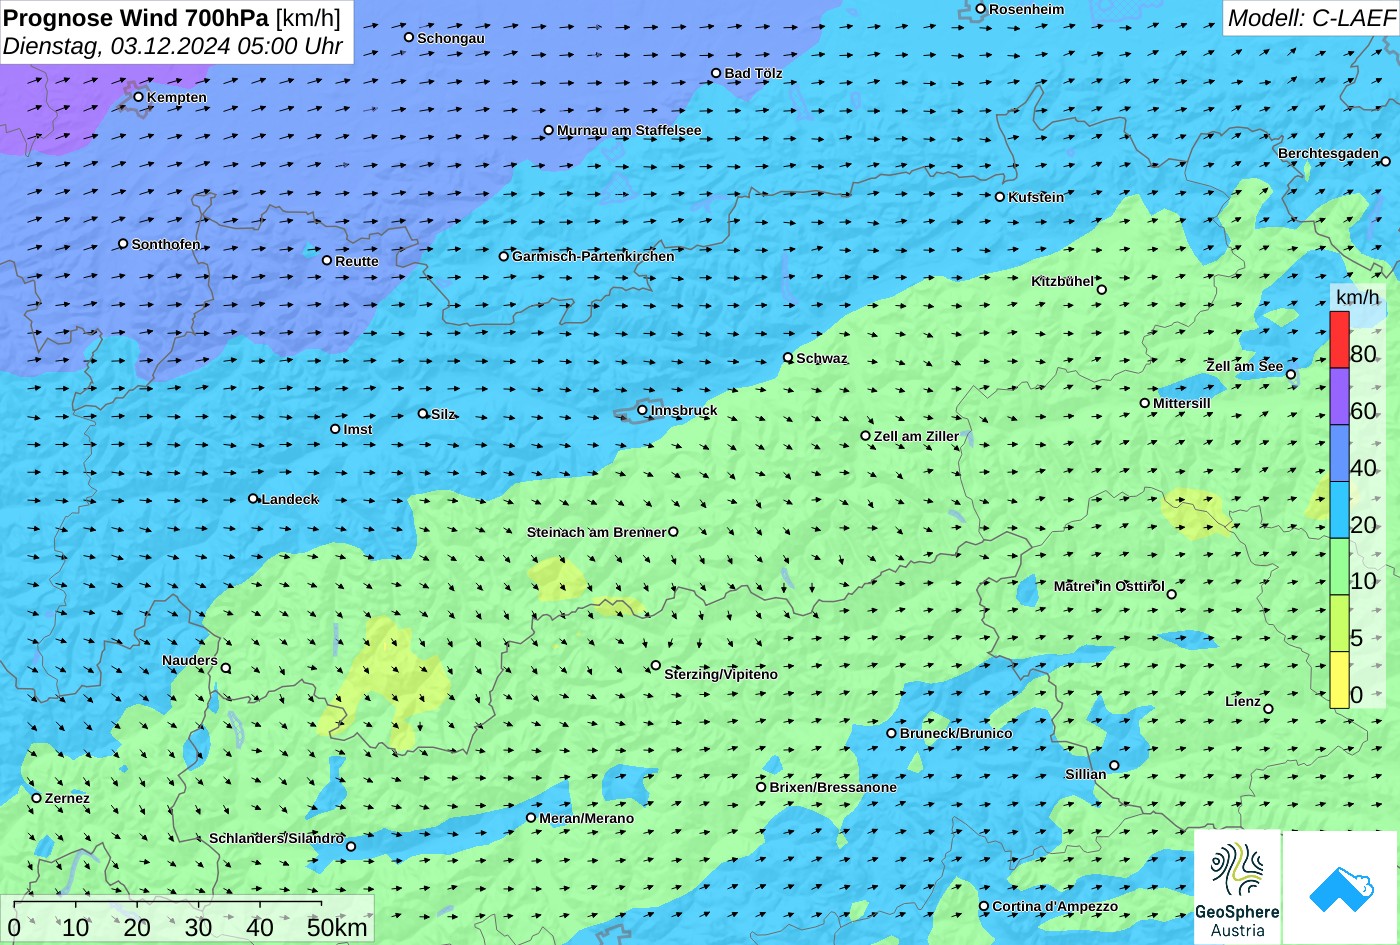Screen dimensions: 1400x945
Task: Click the GeoSphere Austria logo
Action: pyautogui.click(x=1237, y=887)
